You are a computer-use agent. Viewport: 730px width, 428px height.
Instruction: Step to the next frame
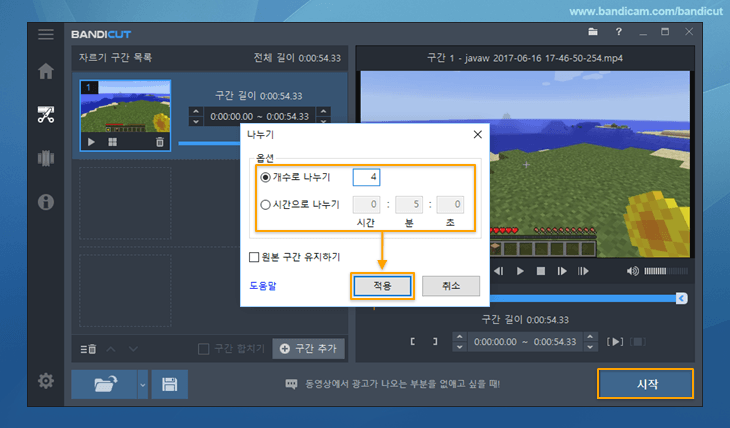(562, 271)
